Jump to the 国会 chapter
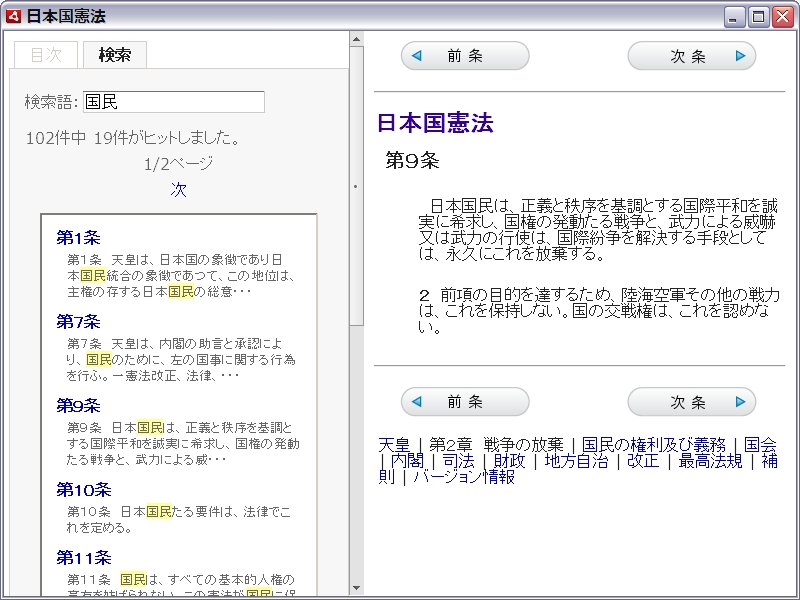 click(760, 445)
